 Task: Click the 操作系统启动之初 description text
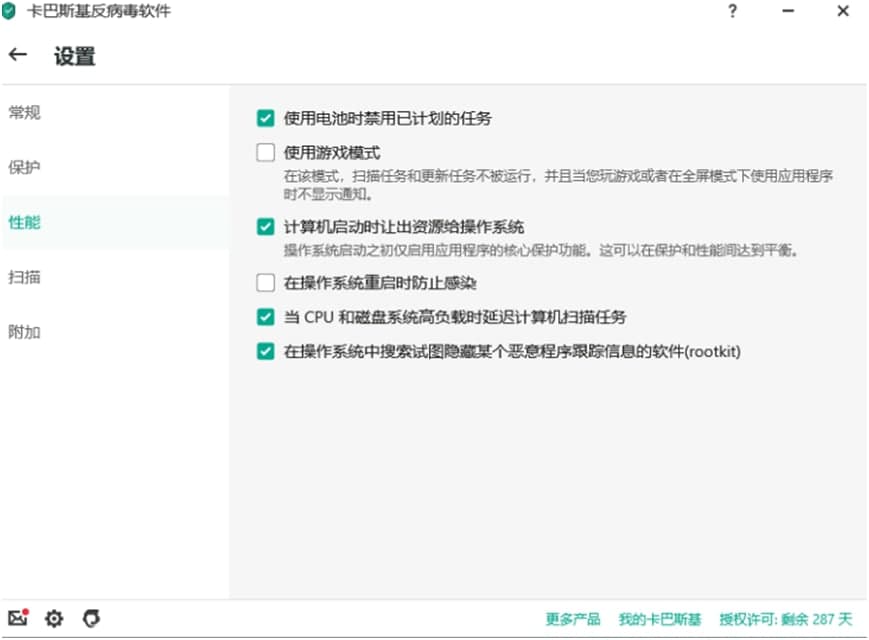click(x=541, y=250)
